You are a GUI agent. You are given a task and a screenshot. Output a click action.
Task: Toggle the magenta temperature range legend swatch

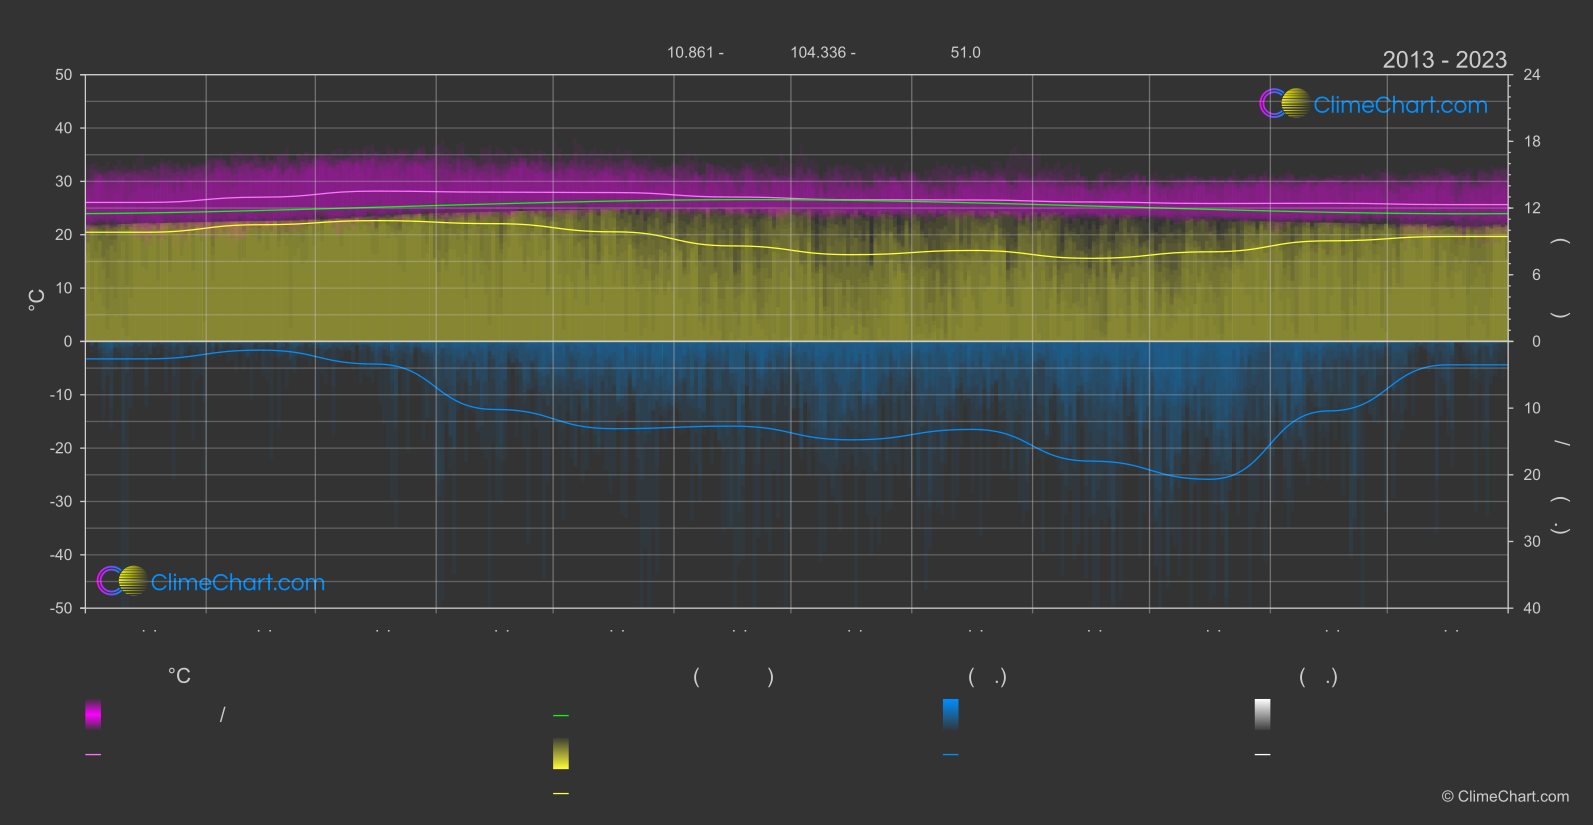click(x=93, y=714)
